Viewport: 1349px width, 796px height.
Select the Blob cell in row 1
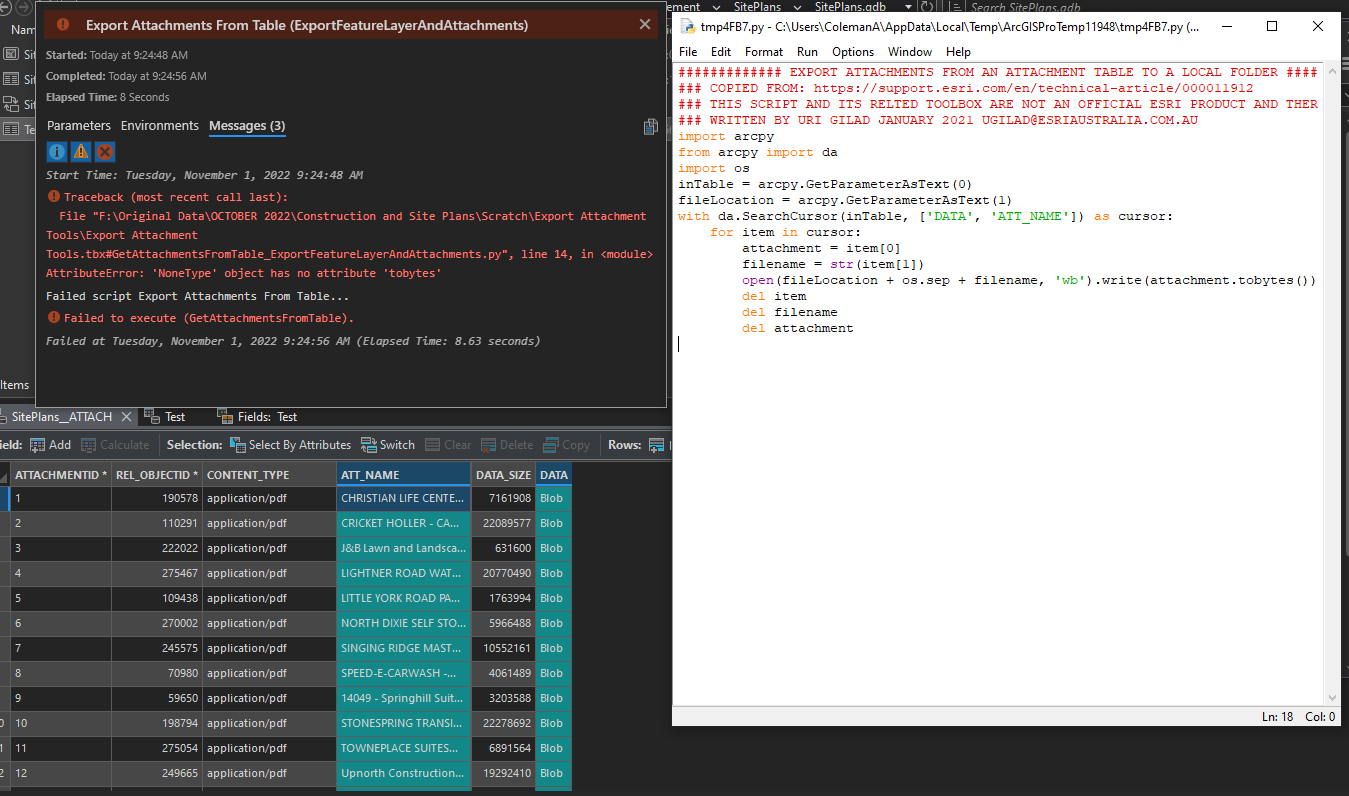[554, 498]
